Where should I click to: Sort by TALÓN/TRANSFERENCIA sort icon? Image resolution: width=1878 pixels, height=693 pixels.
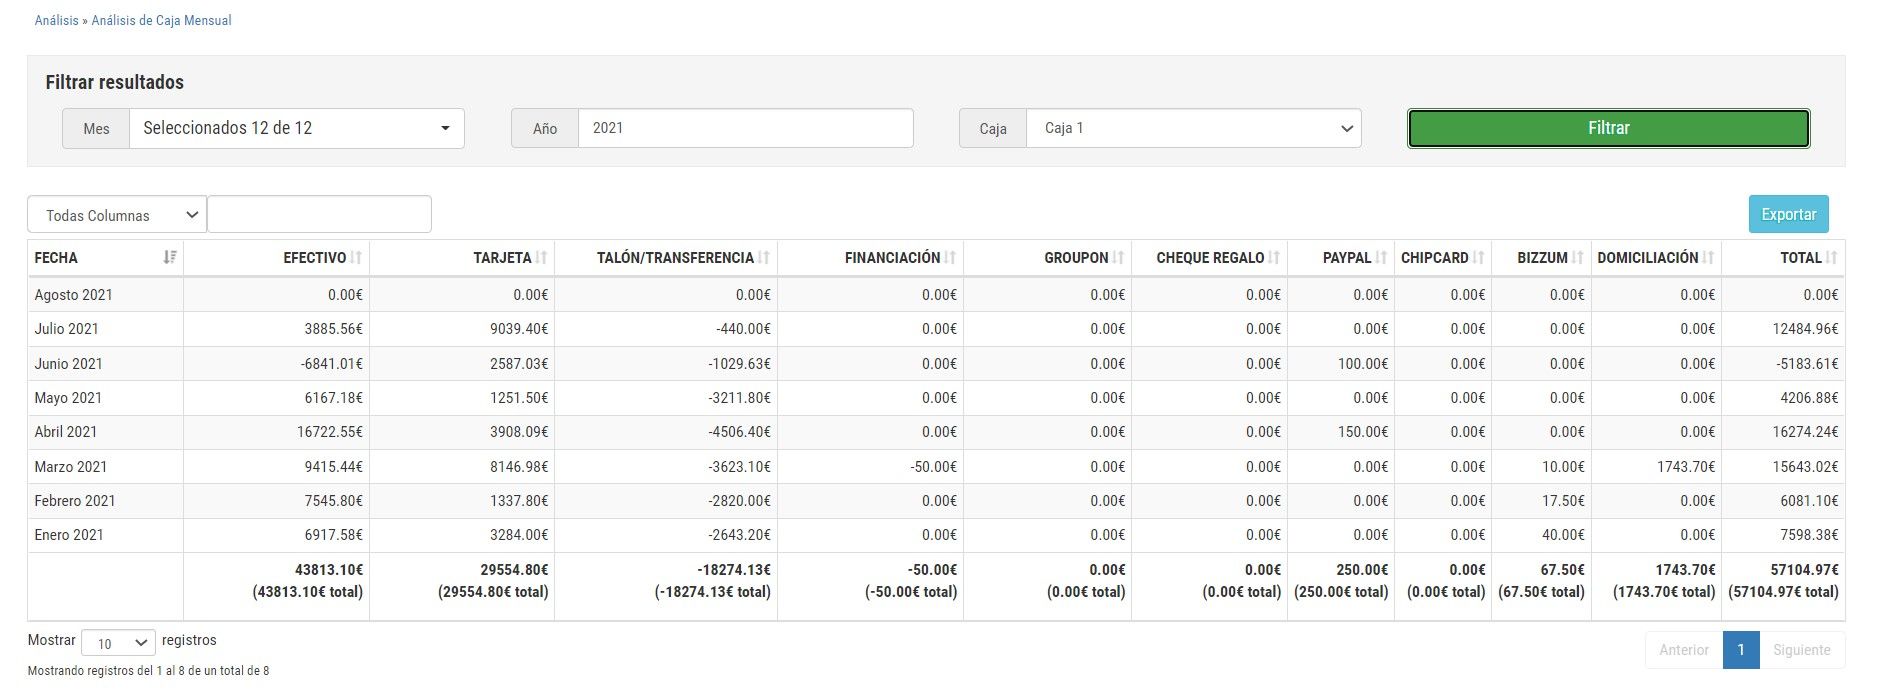click(764, 258)
